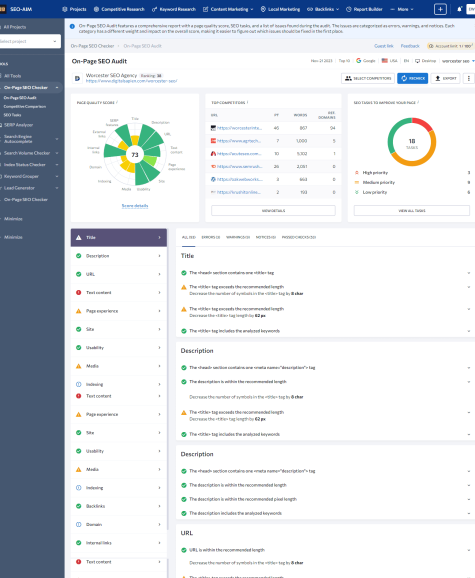This screenshot has height=578, width=475.
Task: Click the blue info icon in banner
Action: (72, 27)
